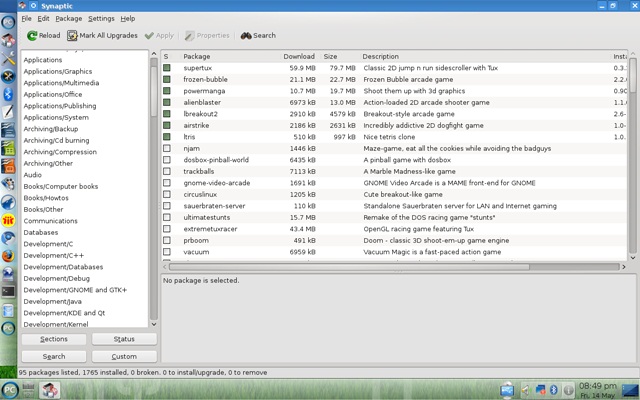Click the package list horizontal scrollbar thumb

349,267
